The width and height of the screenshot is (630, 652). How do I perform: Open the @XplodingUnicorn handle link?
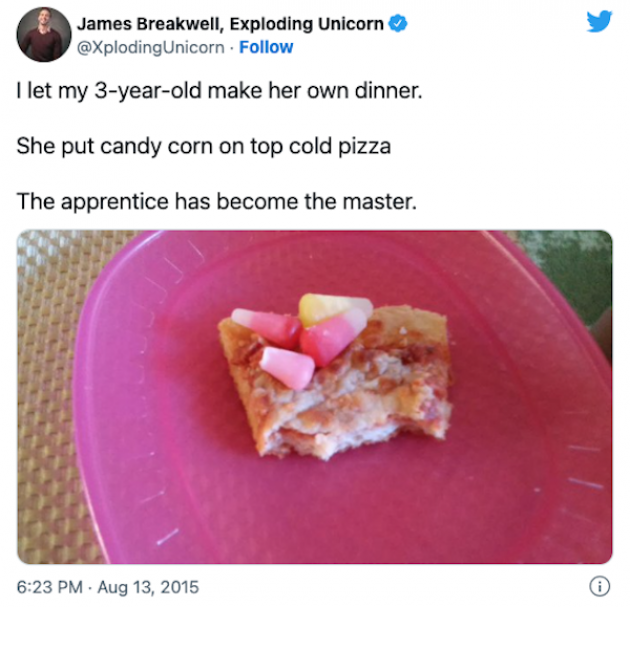151,47
